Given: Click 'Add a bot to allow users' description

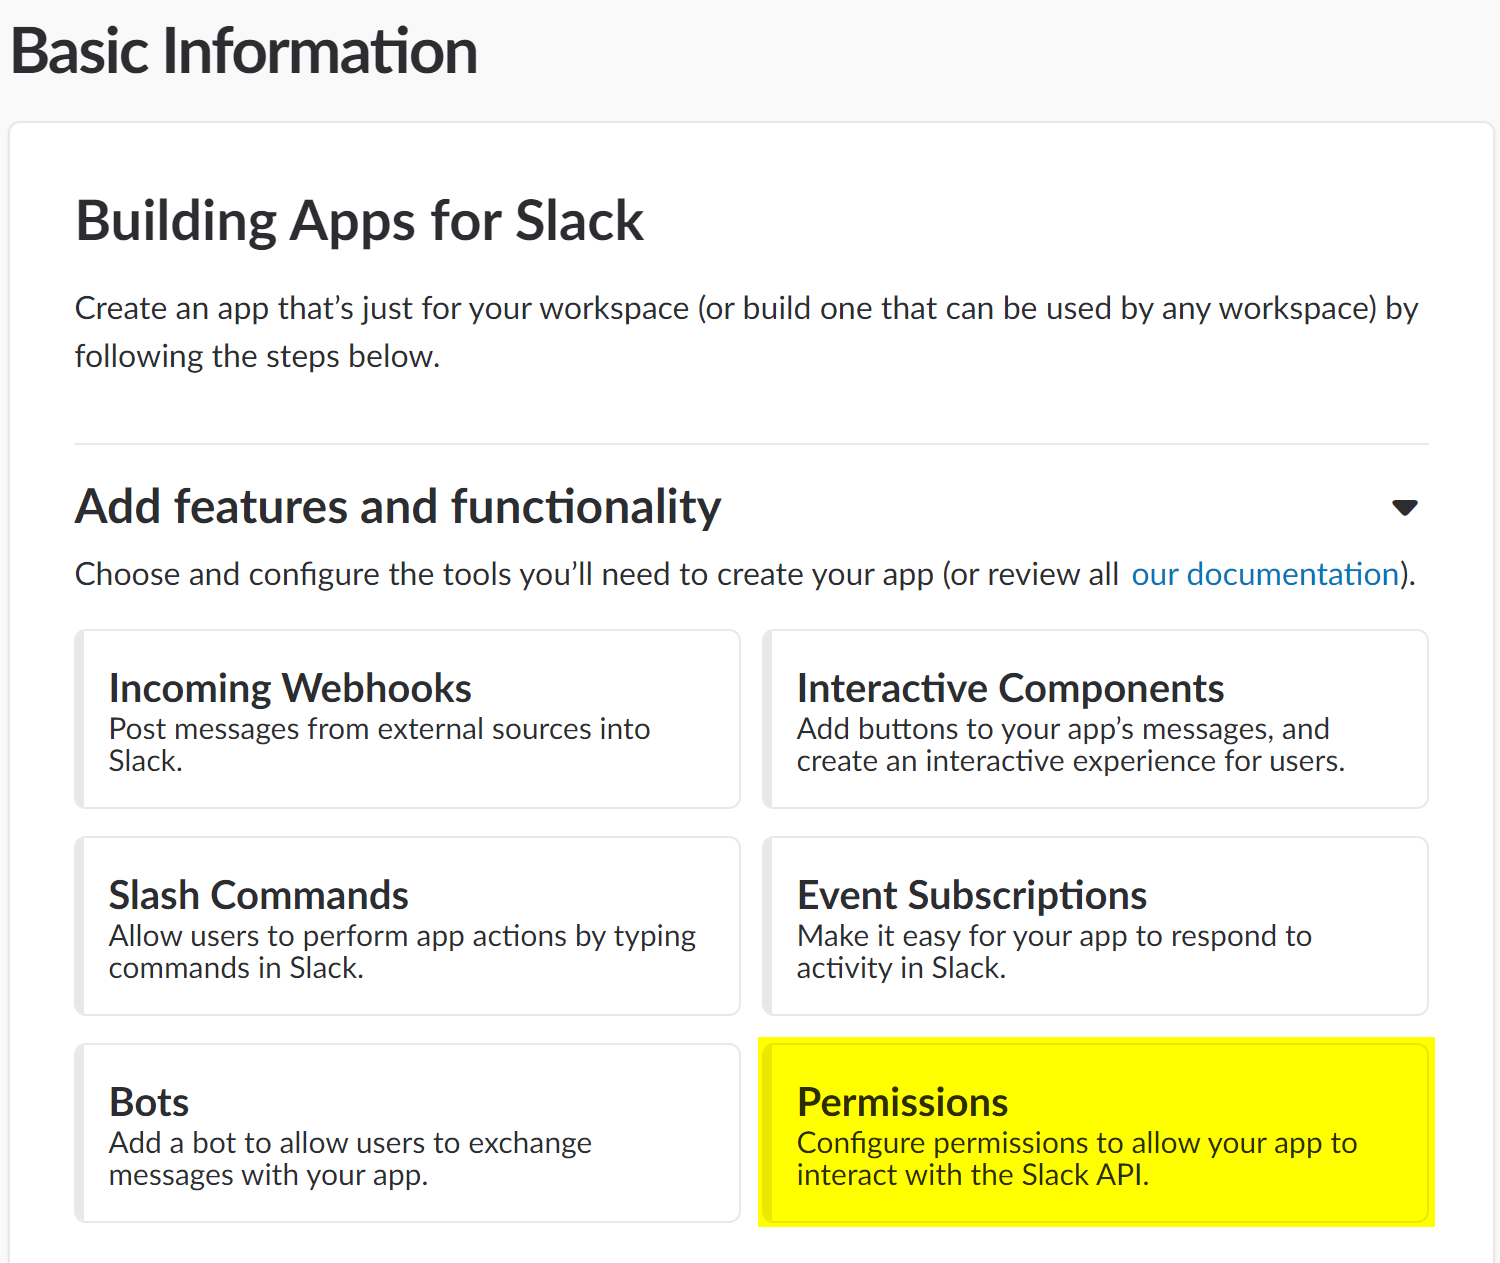Looking at the screenshot, I should 350,1143.
